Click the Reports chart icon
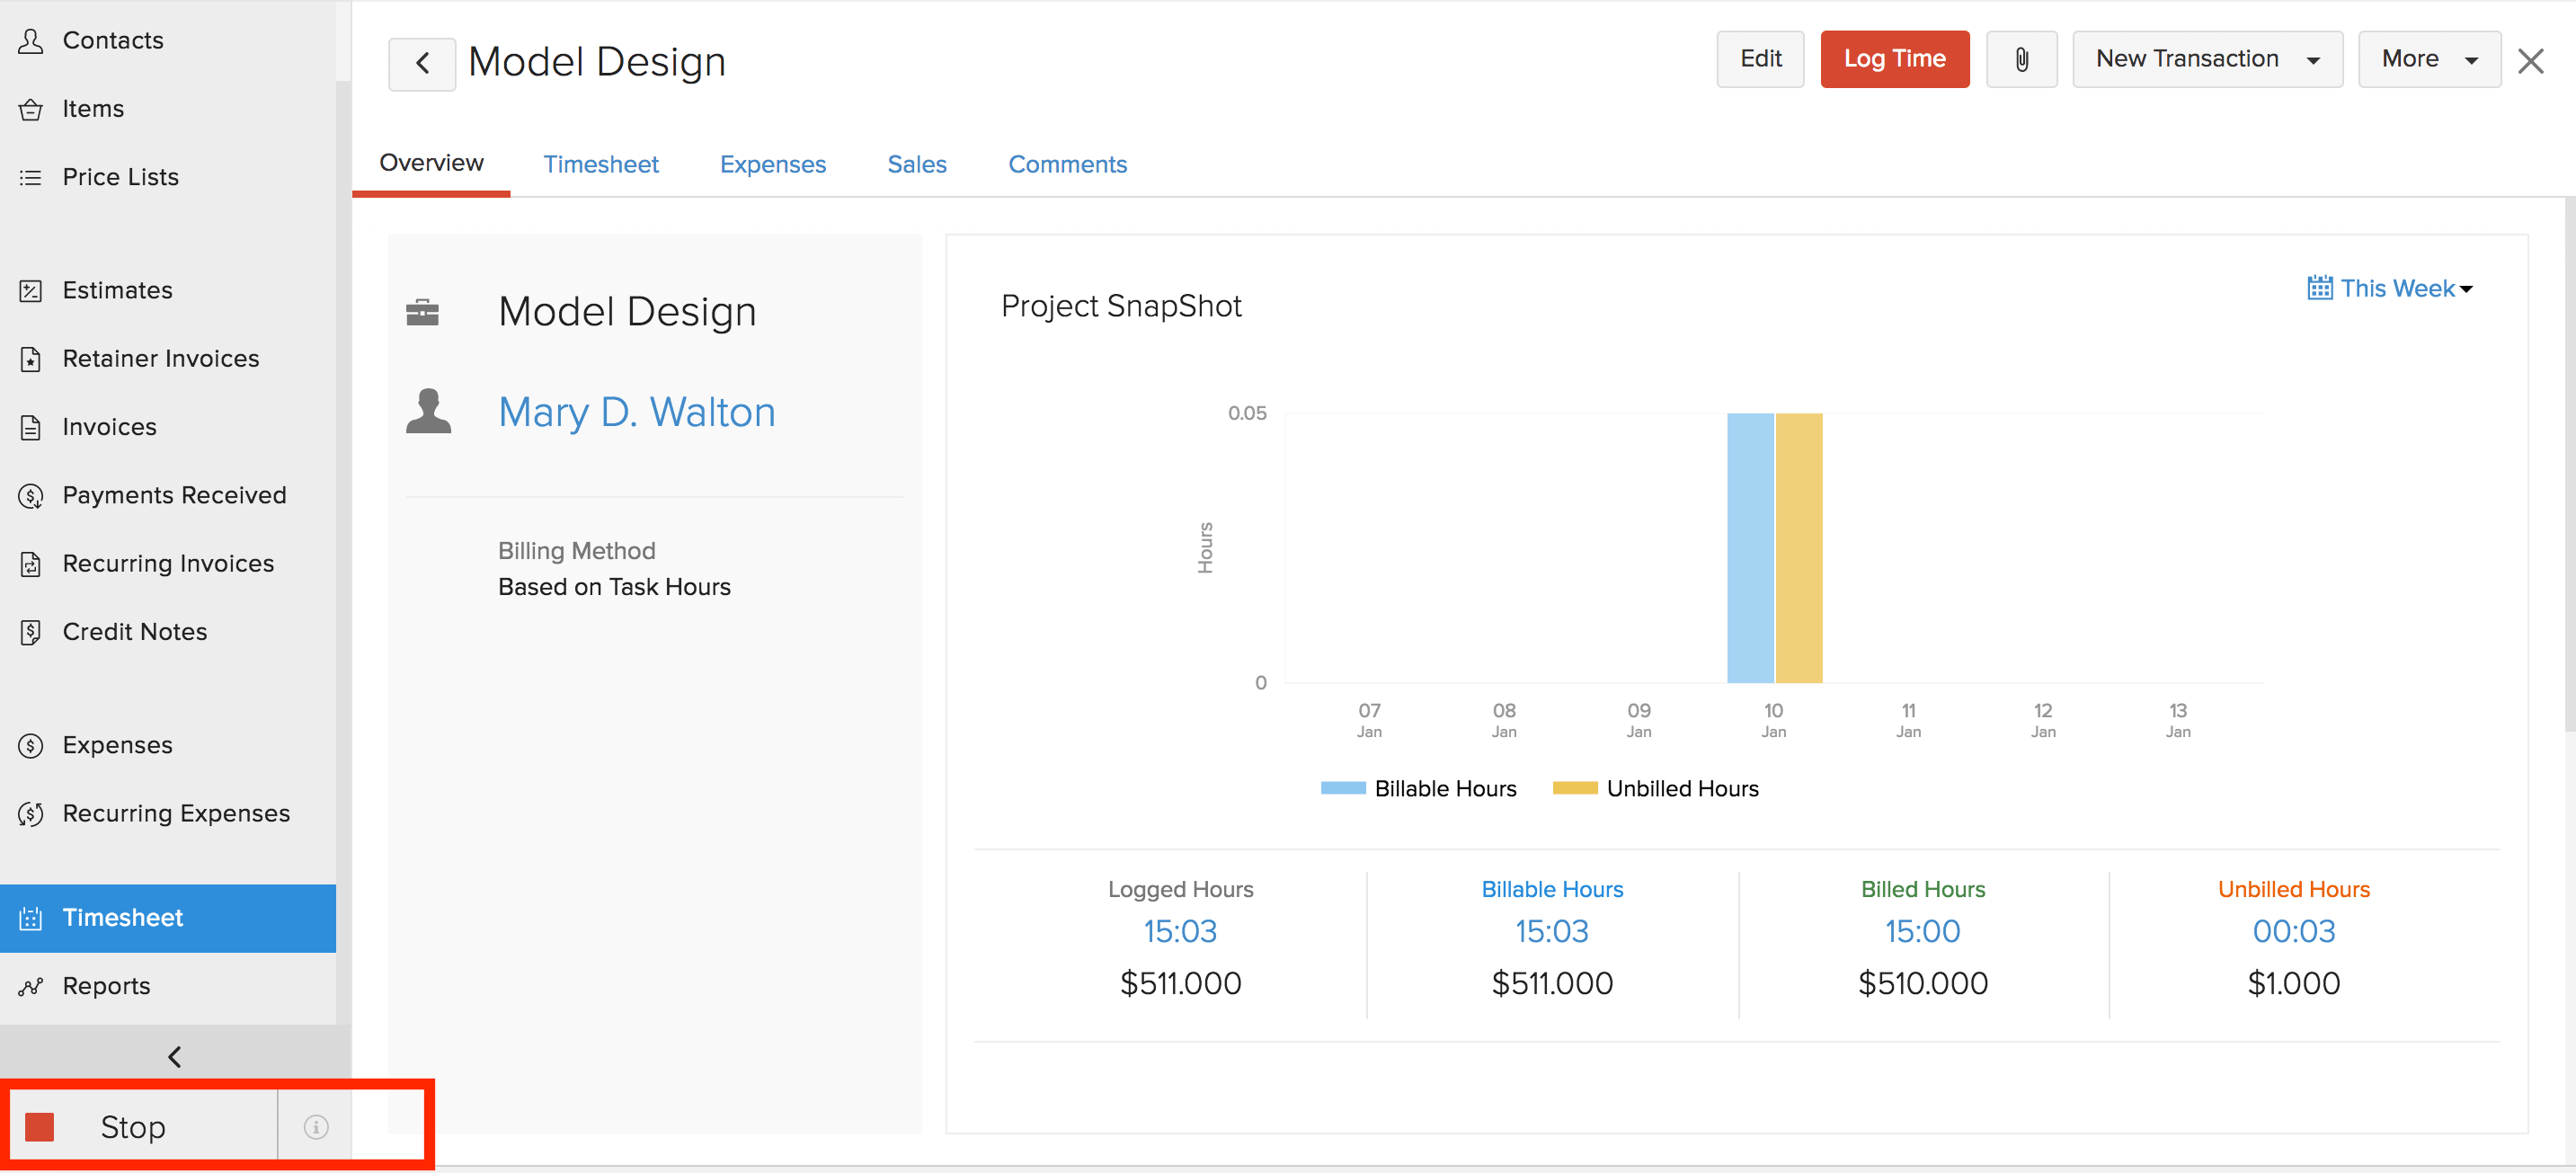Screen dimensions: 2576x1173 point(31,986)
